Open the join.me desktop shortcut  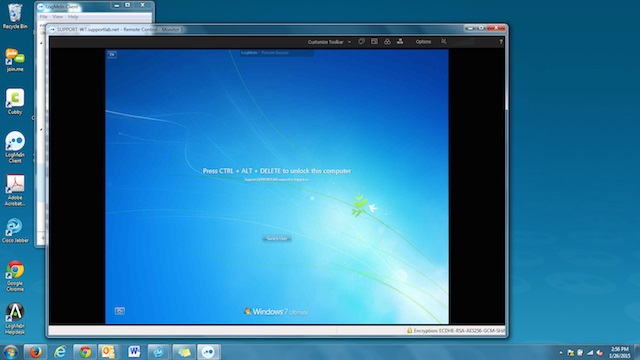click(15, 60)
